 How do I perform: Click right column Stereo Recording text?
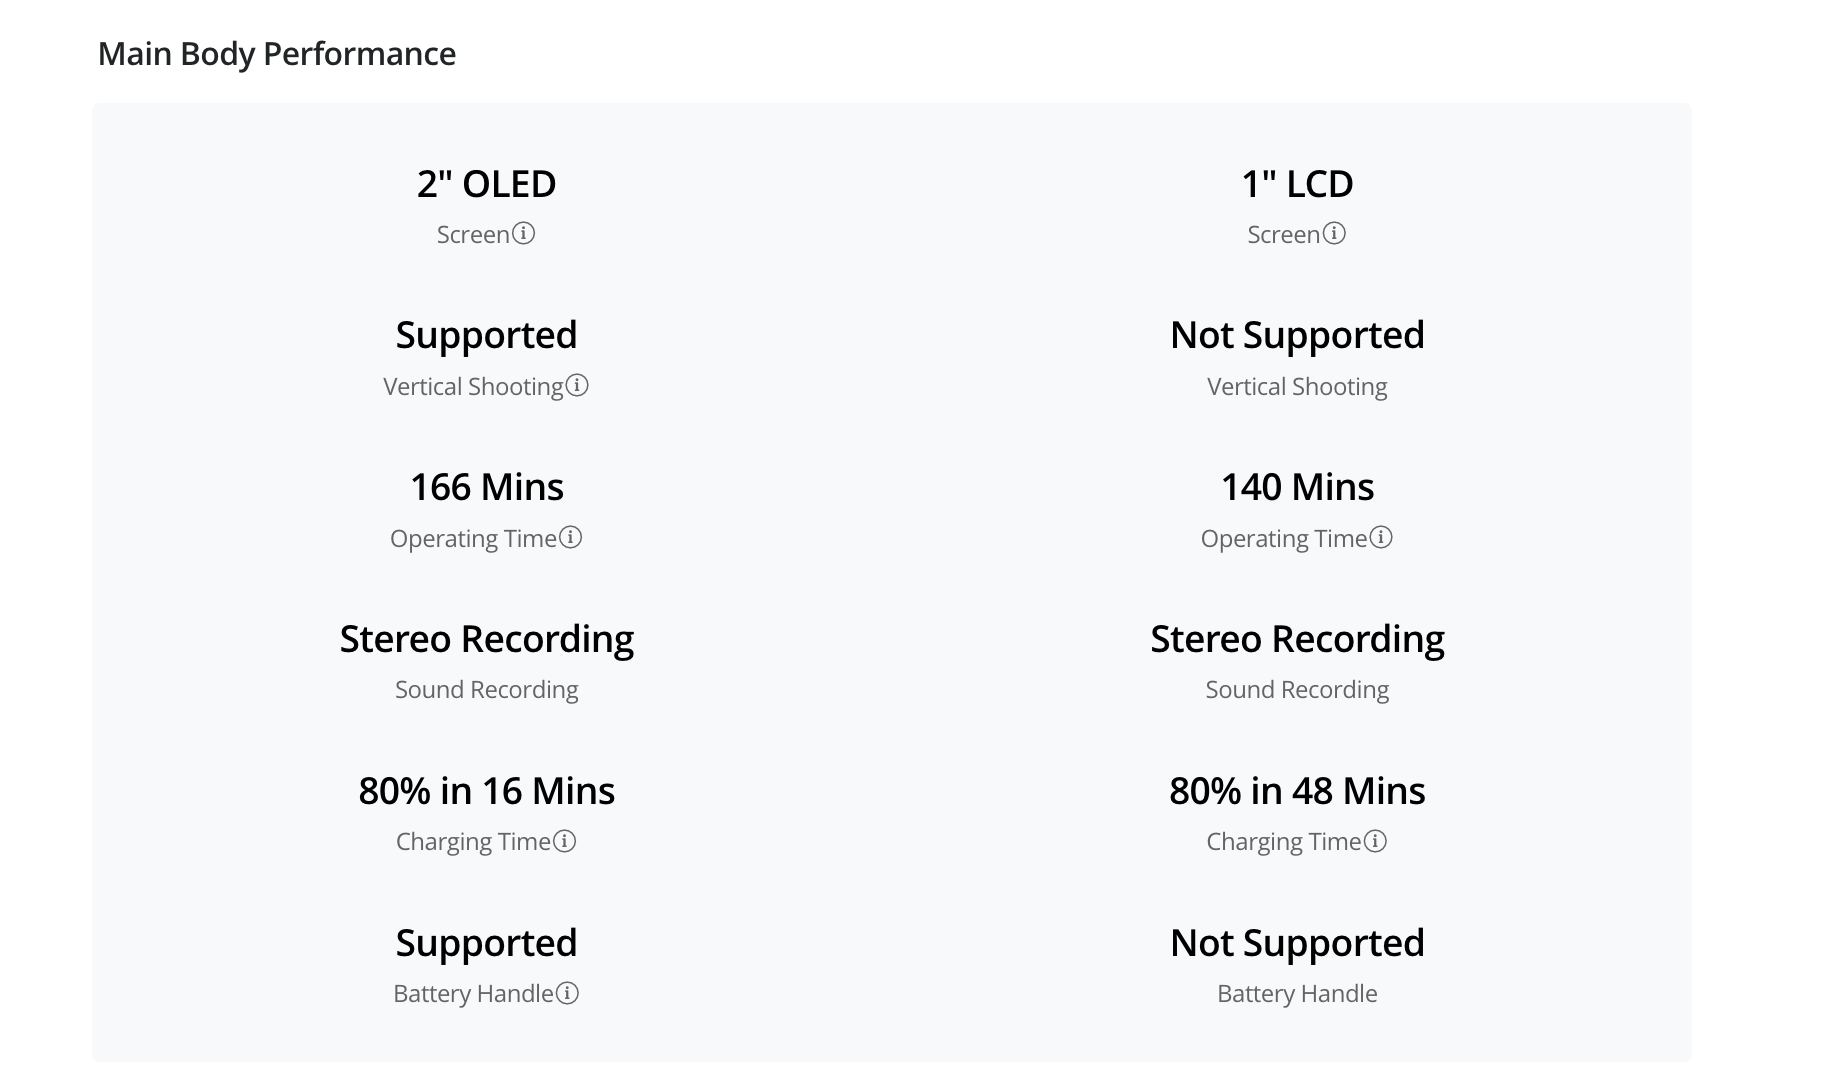[x=1297, y=639]
